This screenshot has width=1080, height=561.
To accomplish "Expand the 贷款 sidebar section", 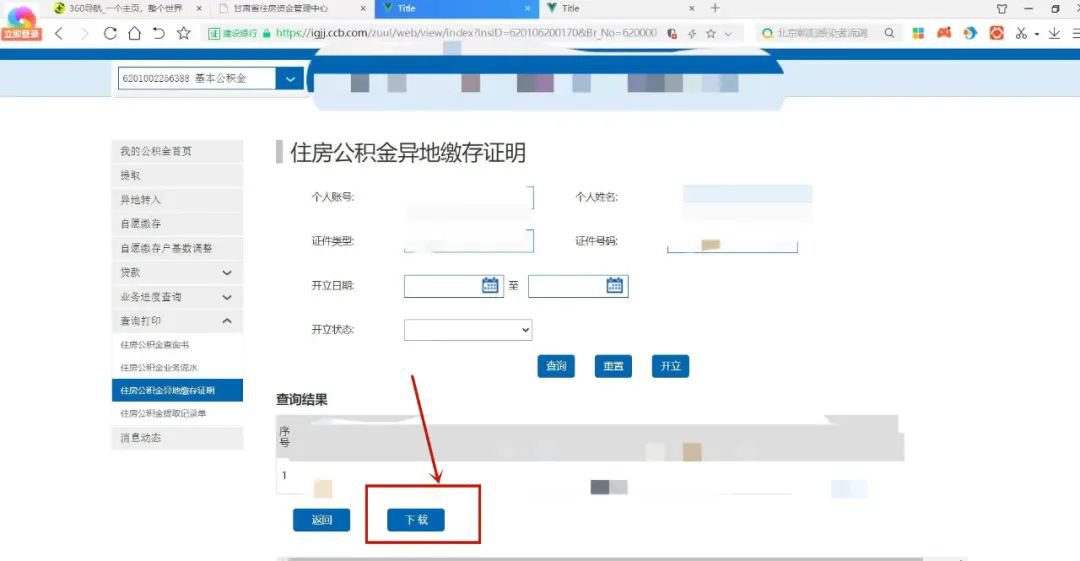I will [x=177, y=272].
